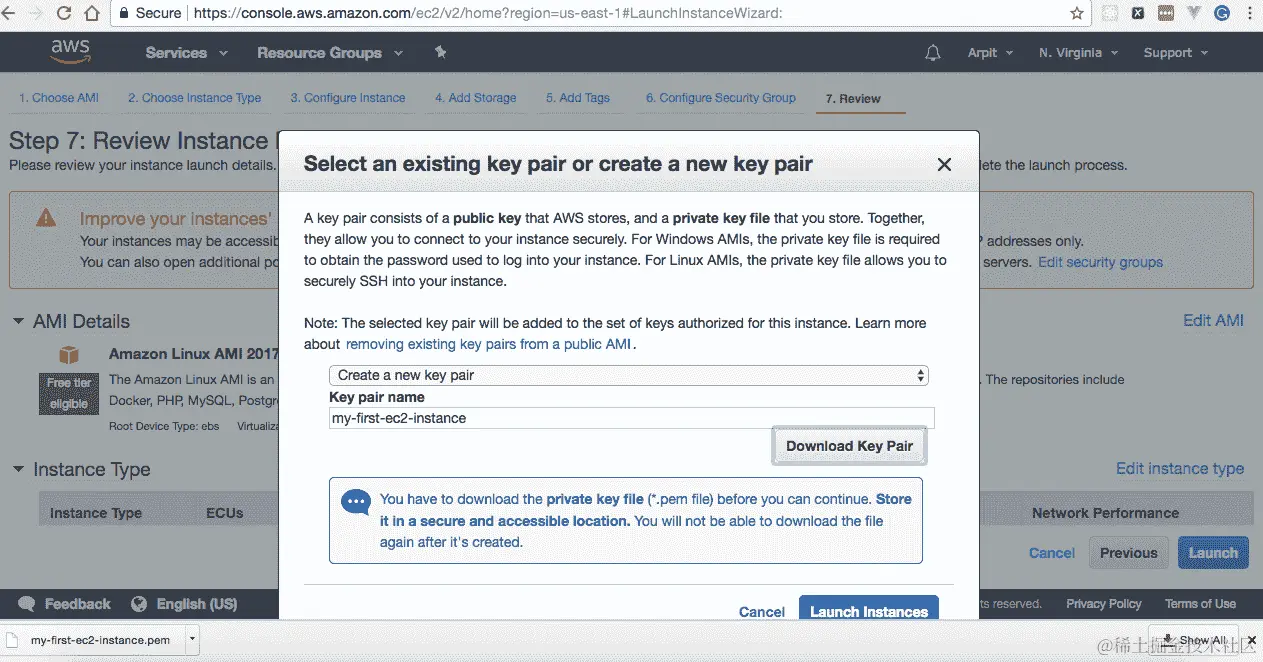The height and width of the screenshot is (662, 1263).
Task: Go to the Choose Instance Type step
Action: point(194,98)
